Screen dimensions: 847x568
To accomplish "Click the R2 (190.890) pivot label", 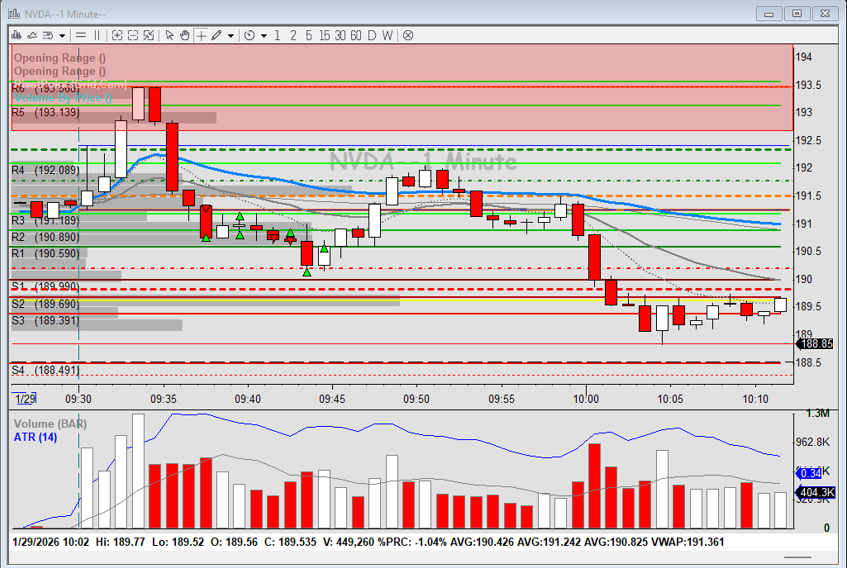I will click(45, 237).
